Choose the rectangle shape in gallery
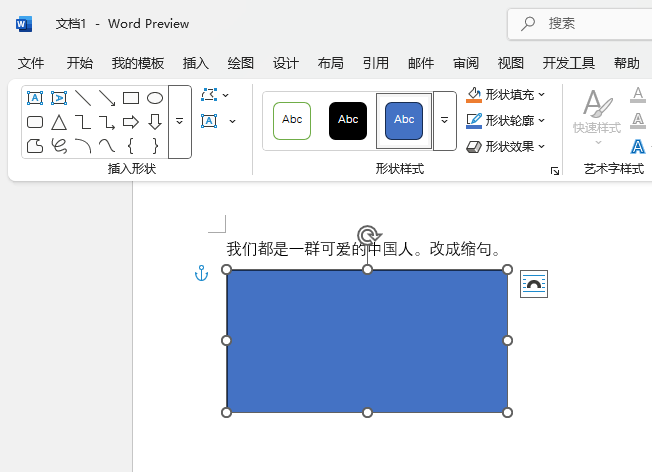 pyautogui.click(x=131, y=98)
